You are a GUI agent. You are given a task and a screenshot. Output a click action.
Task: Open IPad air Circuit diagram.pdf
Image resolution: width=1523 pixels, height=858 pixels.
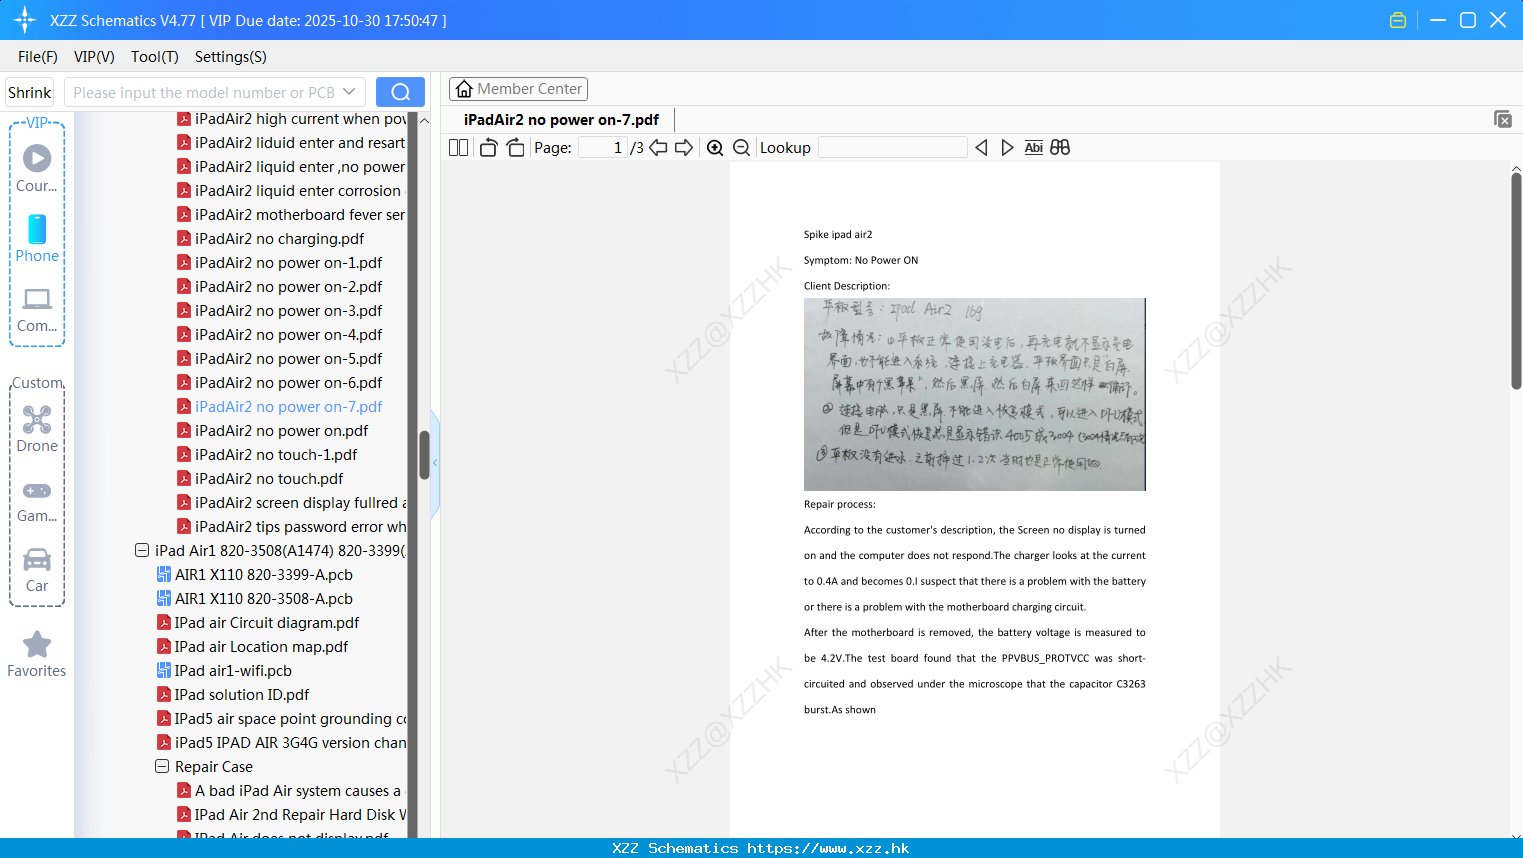pyautogui.click(x=267, y=623)
